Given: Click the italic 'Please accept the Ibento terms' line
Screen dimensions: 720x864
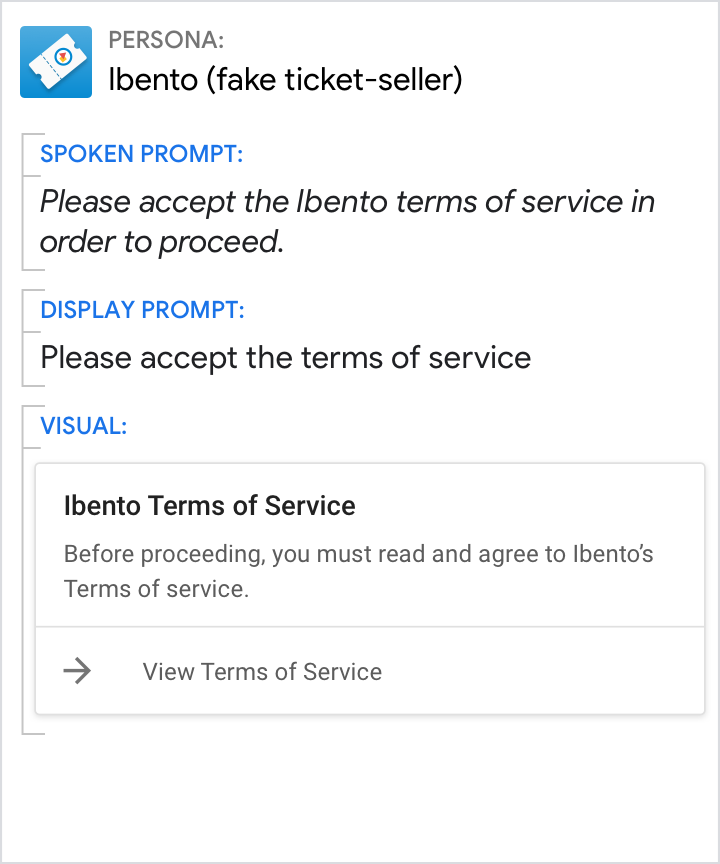Looking at the screenshot, I should tap(347, 201).
